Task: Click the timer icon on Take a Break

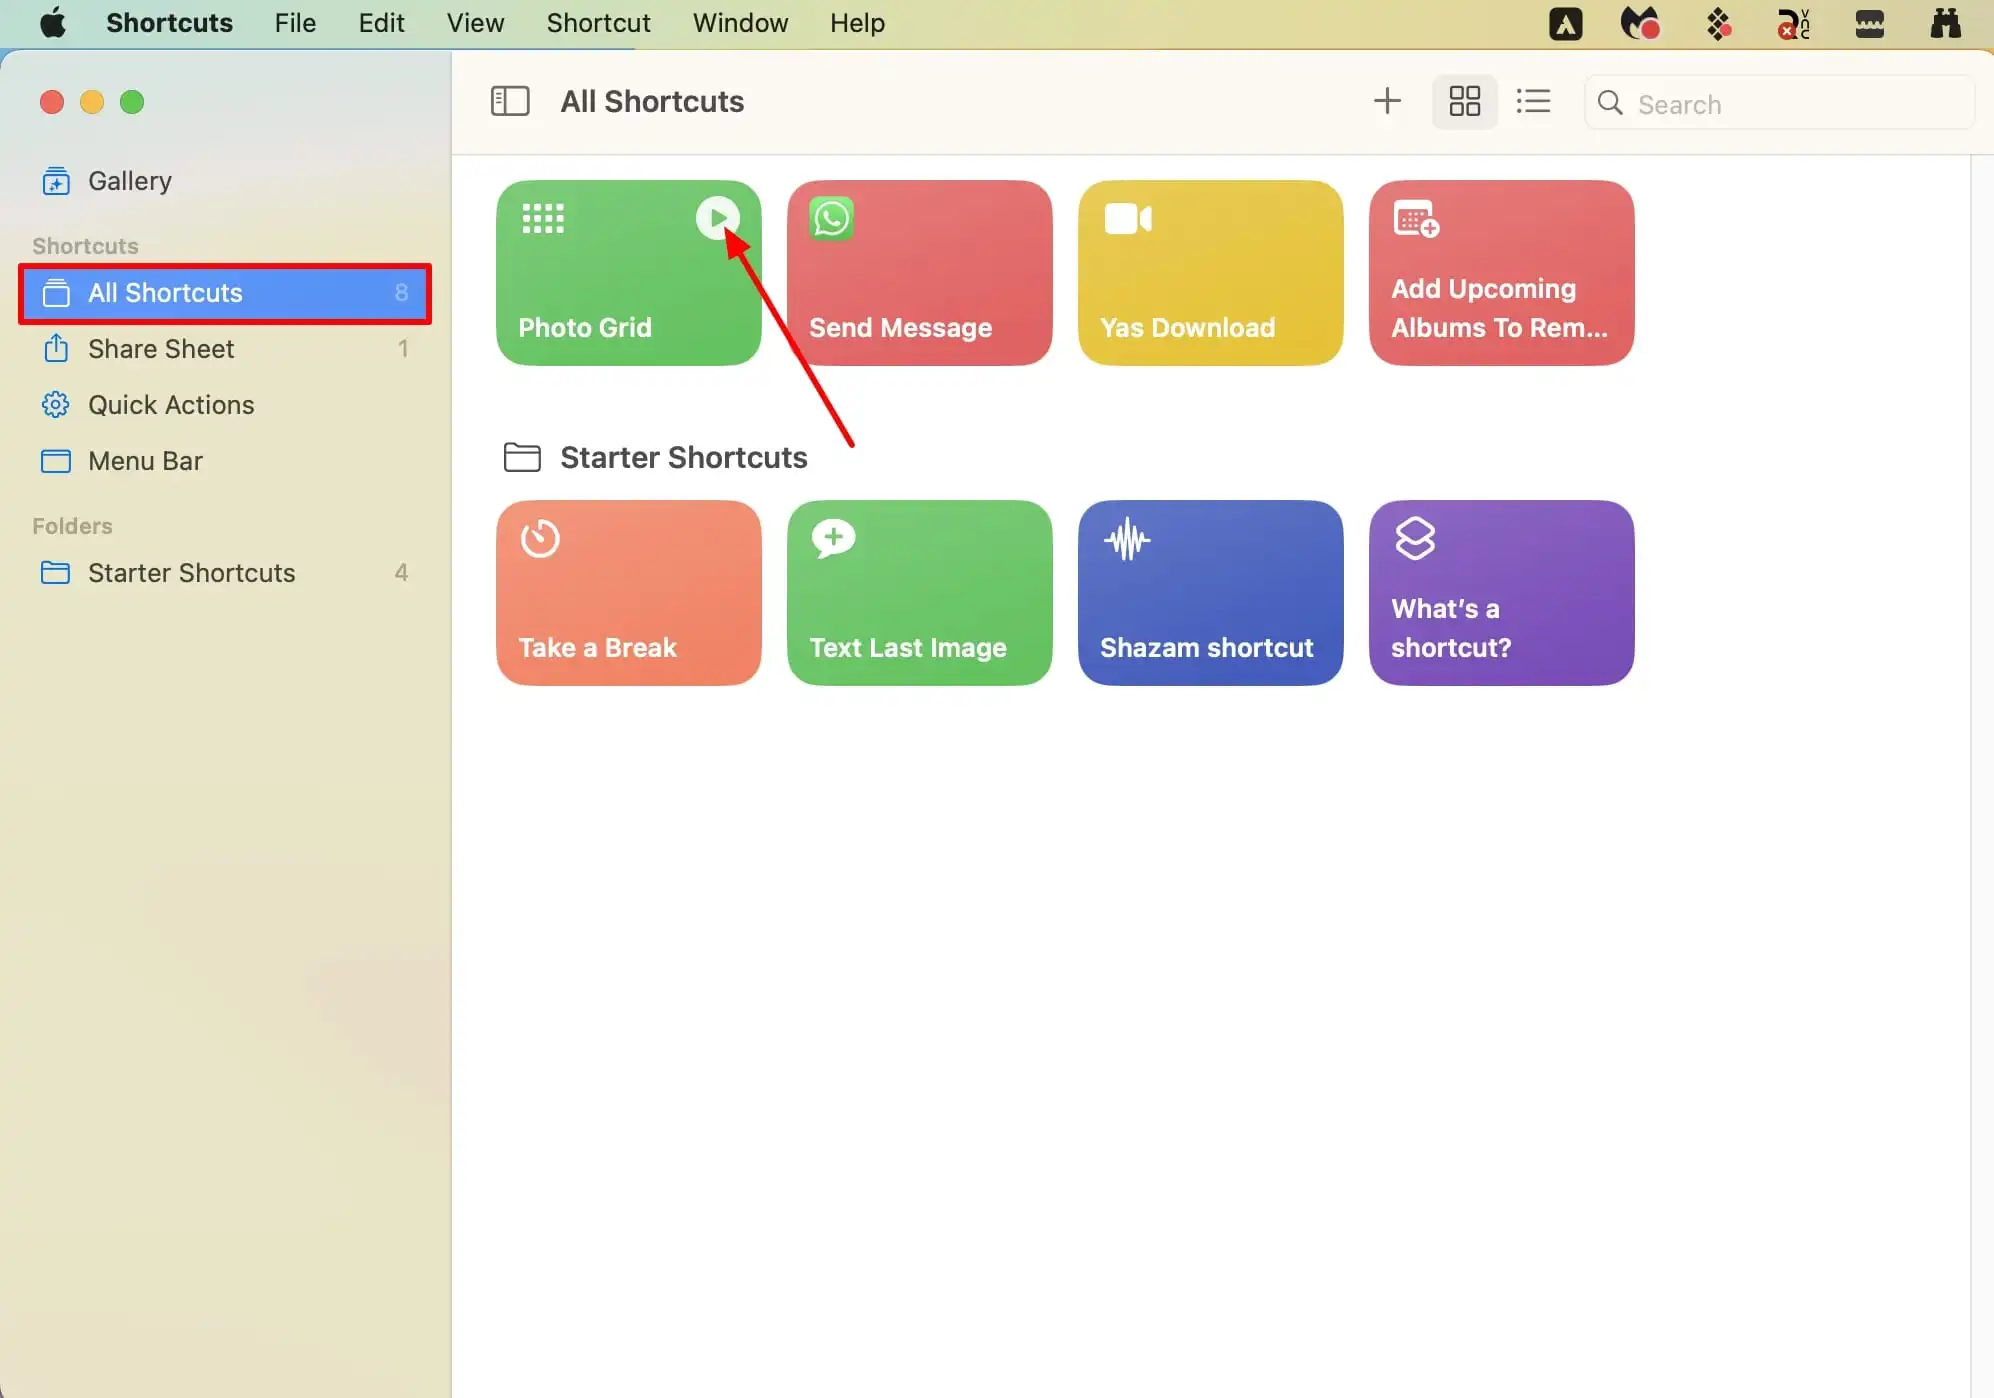Action: 540,538
